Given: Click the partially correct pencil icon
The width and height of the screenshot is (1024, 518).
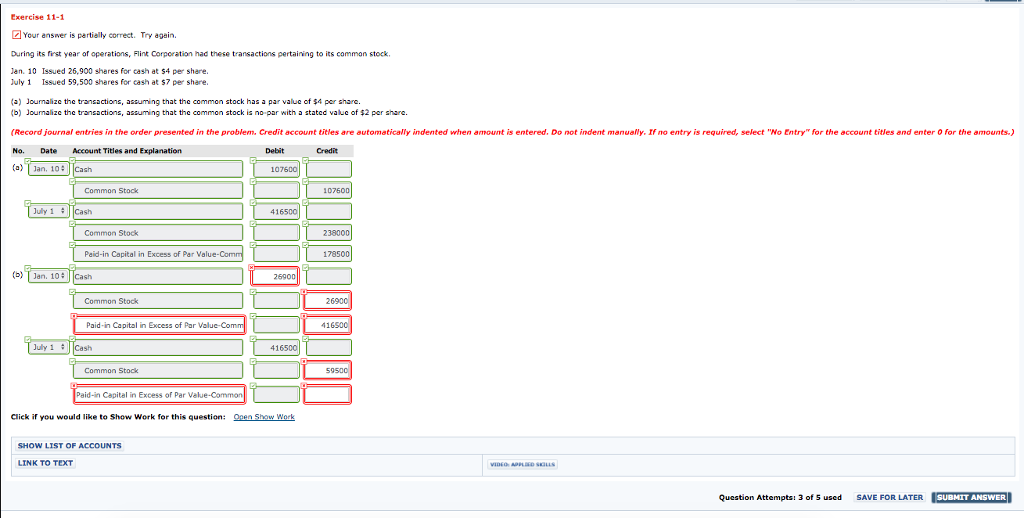Looking at the screenshot, I should click(x=16, y=35).
